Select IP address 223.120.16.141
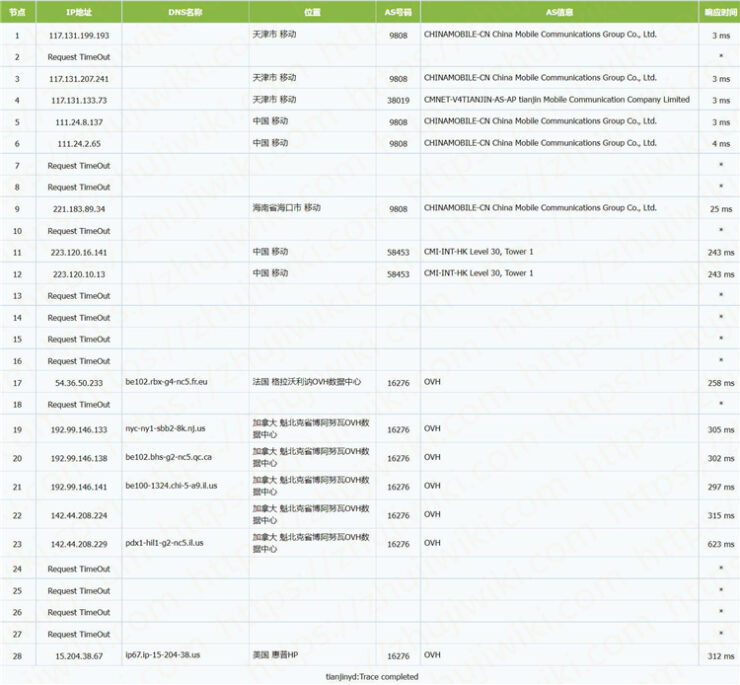Image resolution: width=740 pixels, height=685 pixels. [79, 253]
